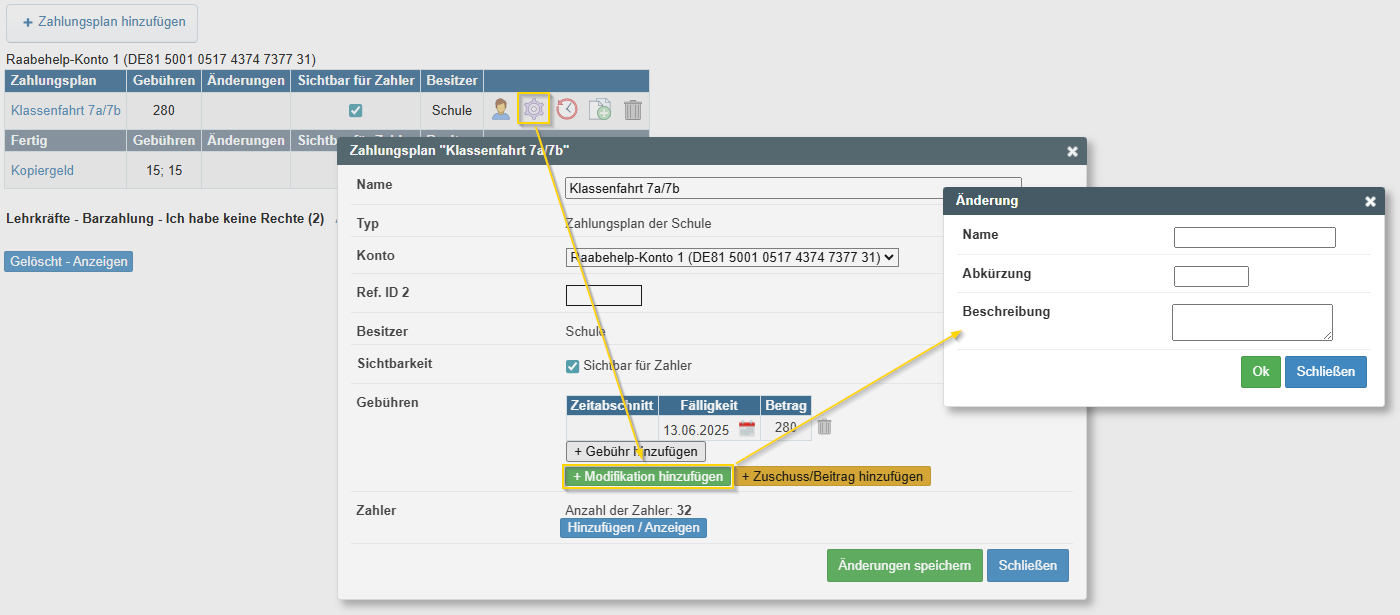Remove the 280 fee row via trash icon
The width and height of the screenshot is (1400, 615).
pos(824,427)
